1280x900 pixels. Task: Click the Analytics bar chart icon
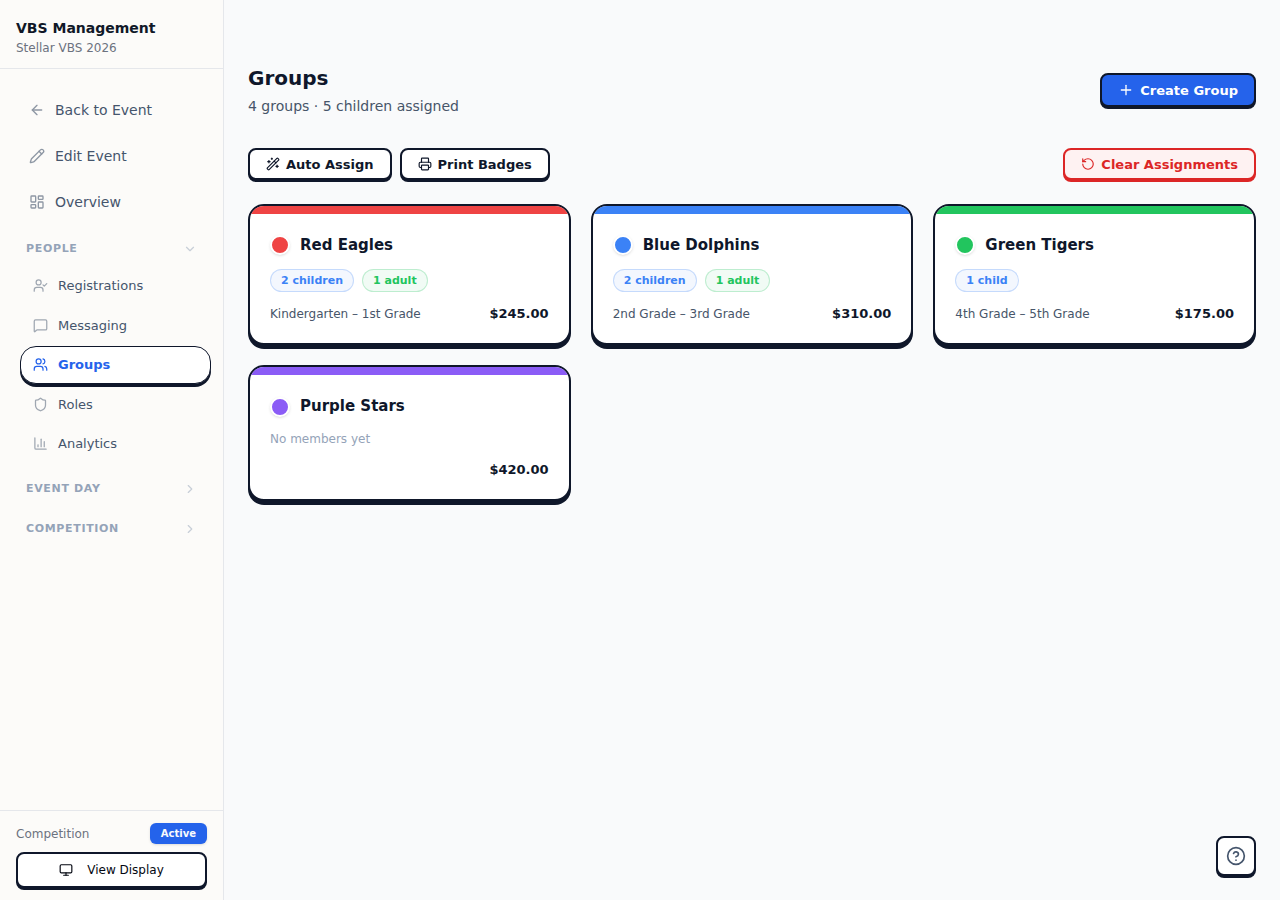pyautogui.click(x=41, y=443)
